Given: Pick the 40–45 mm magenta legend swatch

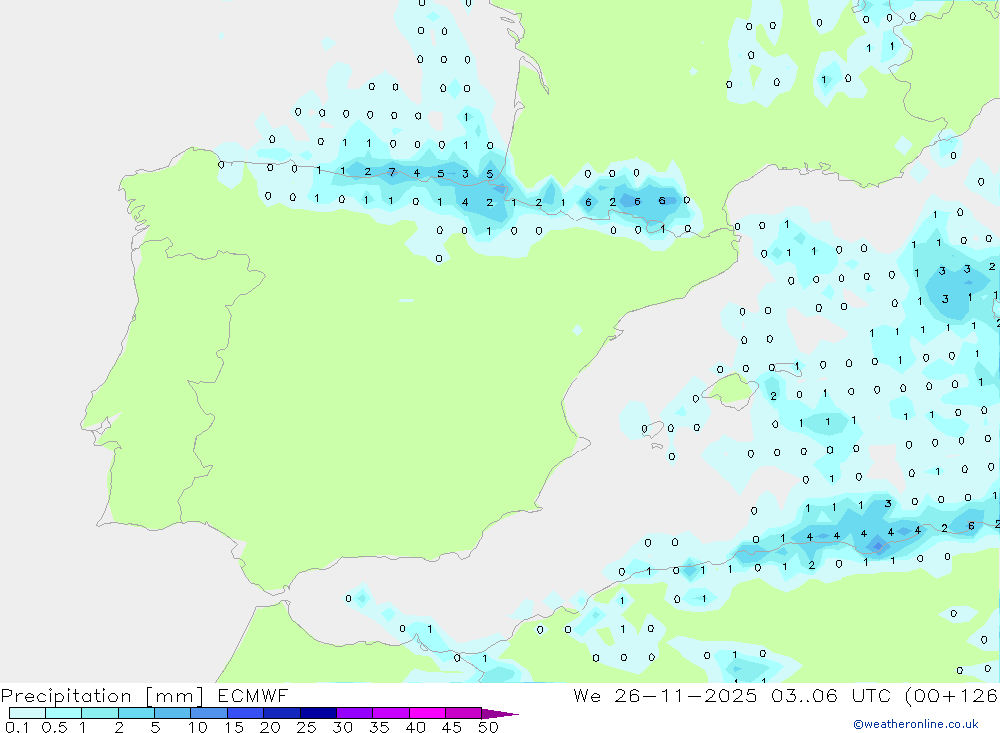Looking at the screenshot, I should point(427,713).
